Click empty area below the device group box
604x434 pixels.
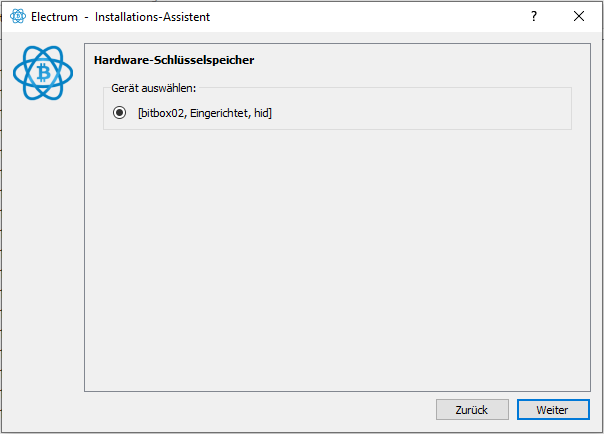337,258
